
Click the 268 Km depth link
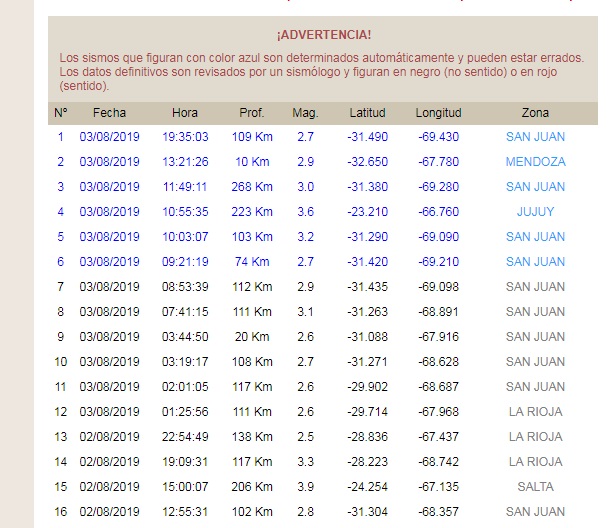[x=252, y=187]
